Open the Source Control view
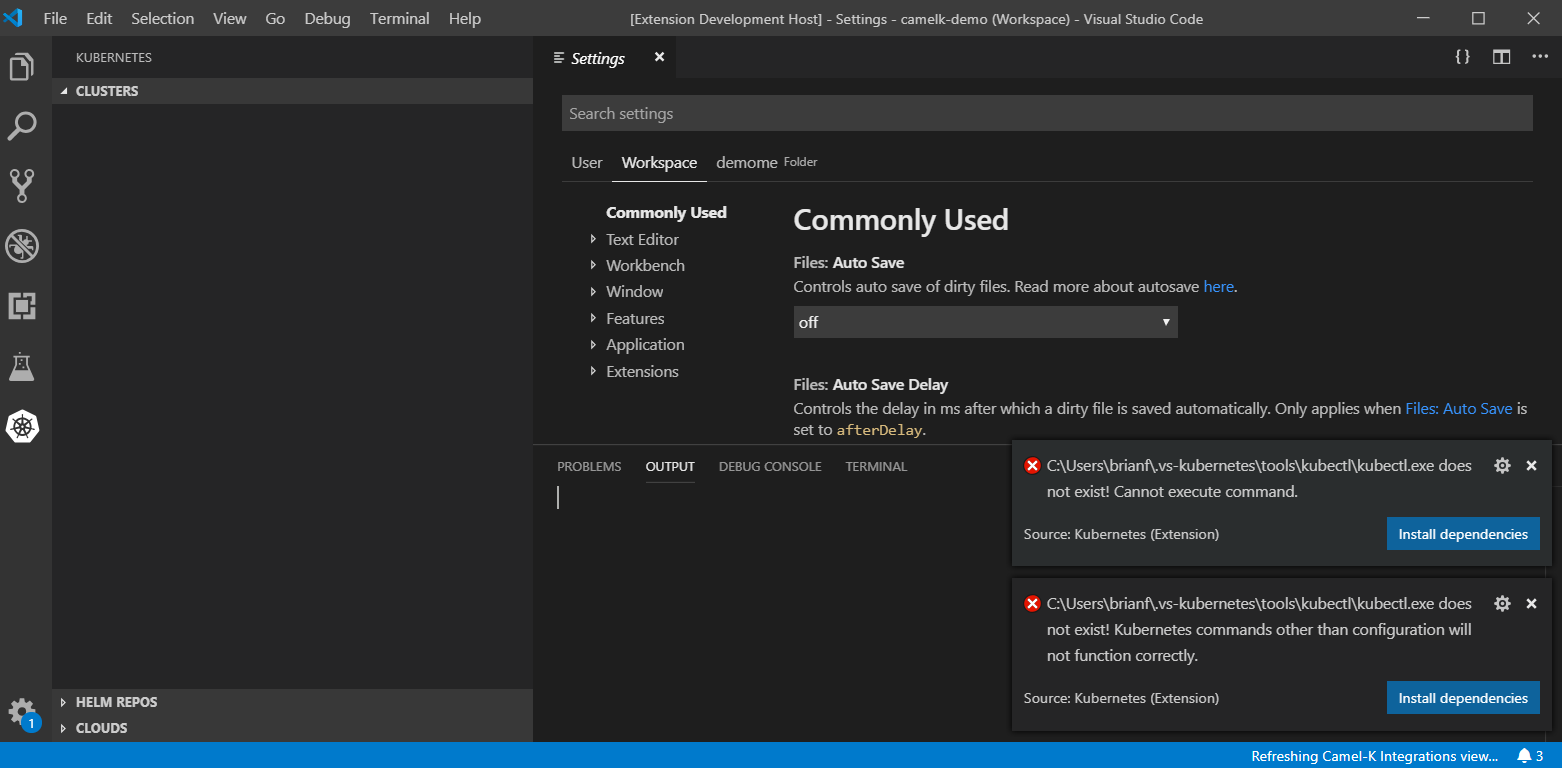1562x768 pixels. (22, 185)
